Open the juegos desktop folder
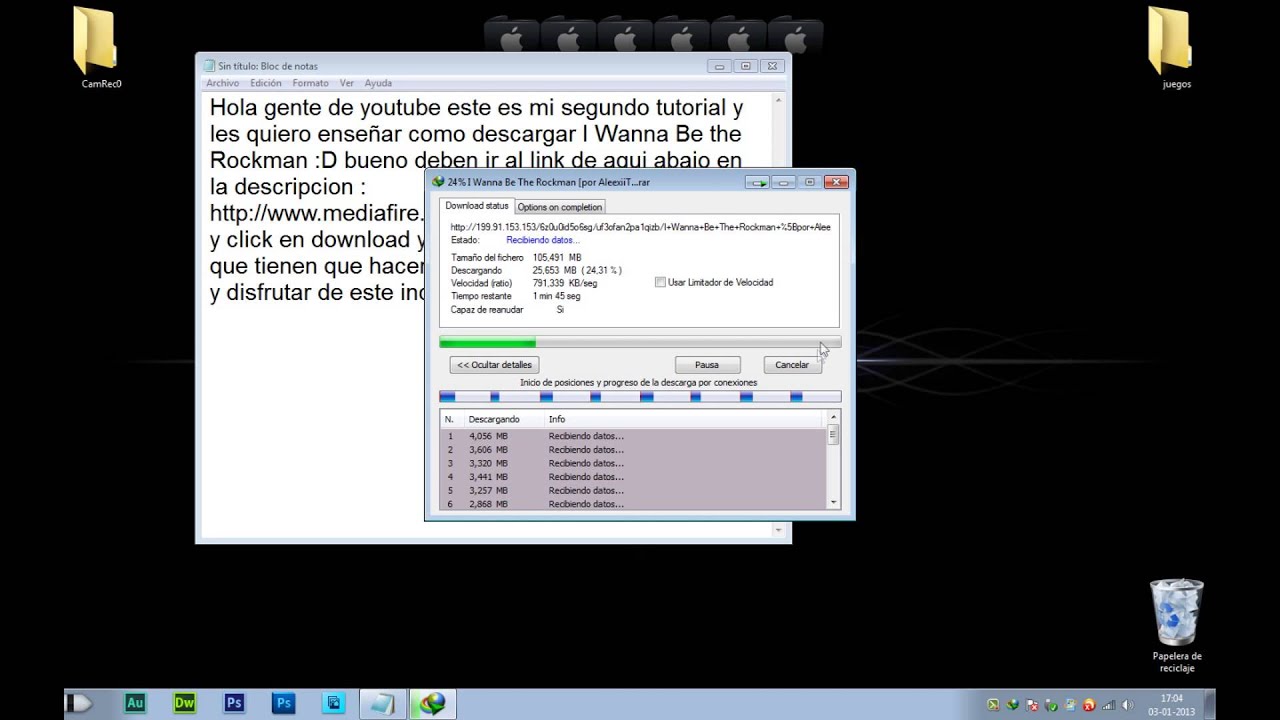Screen dimensions: 1280x720 pos(1176,48)
